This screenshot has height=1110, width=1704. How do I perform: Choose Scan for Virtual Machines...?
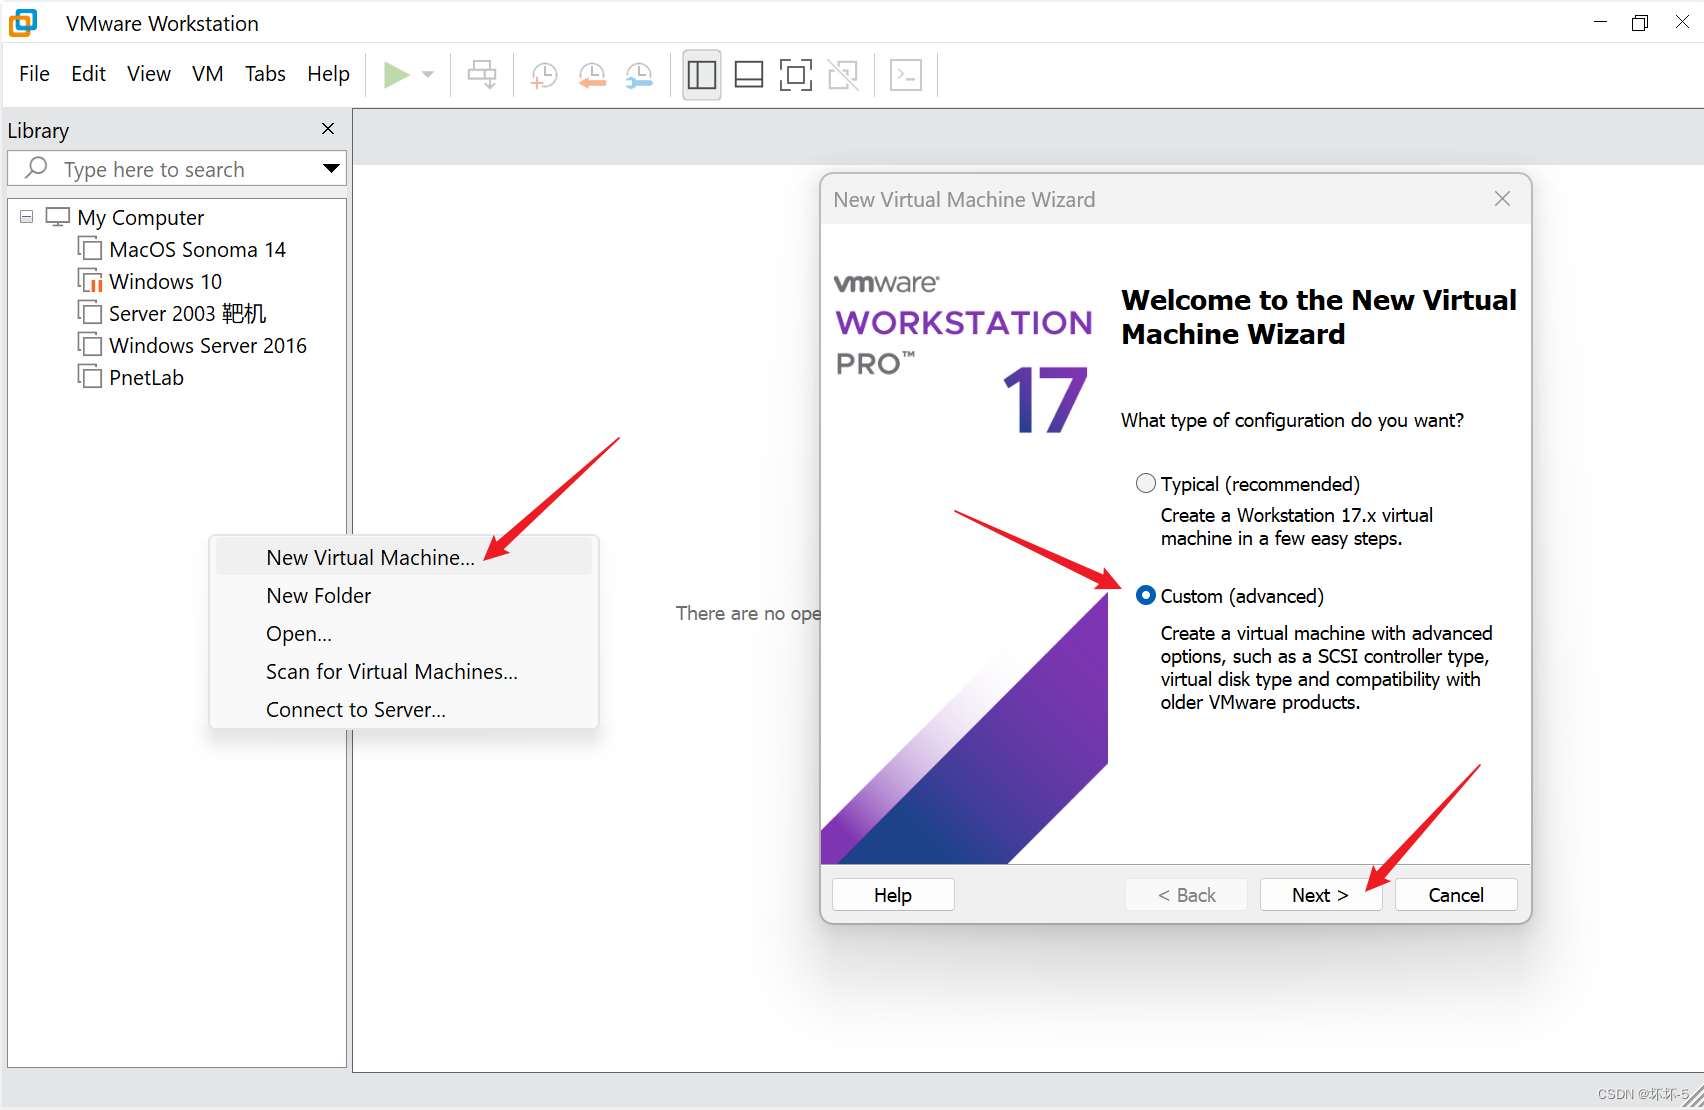pos(404,671)
